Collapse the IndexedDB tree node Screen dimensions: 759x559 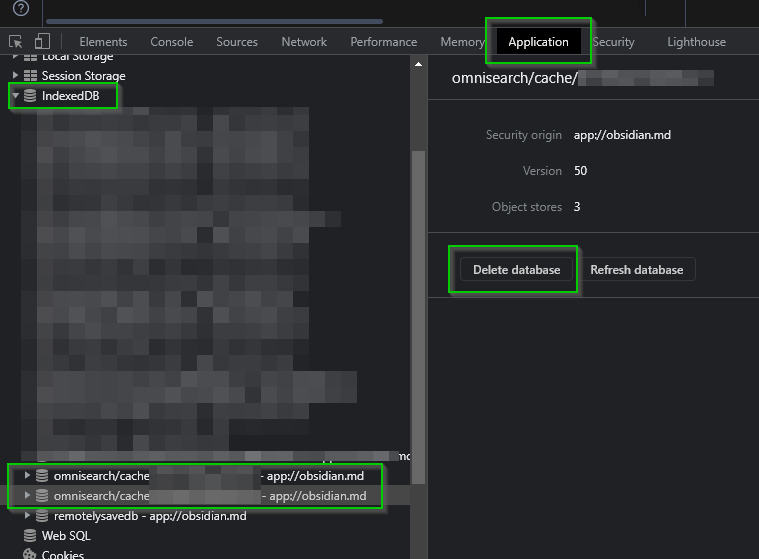tap(15, 95)
